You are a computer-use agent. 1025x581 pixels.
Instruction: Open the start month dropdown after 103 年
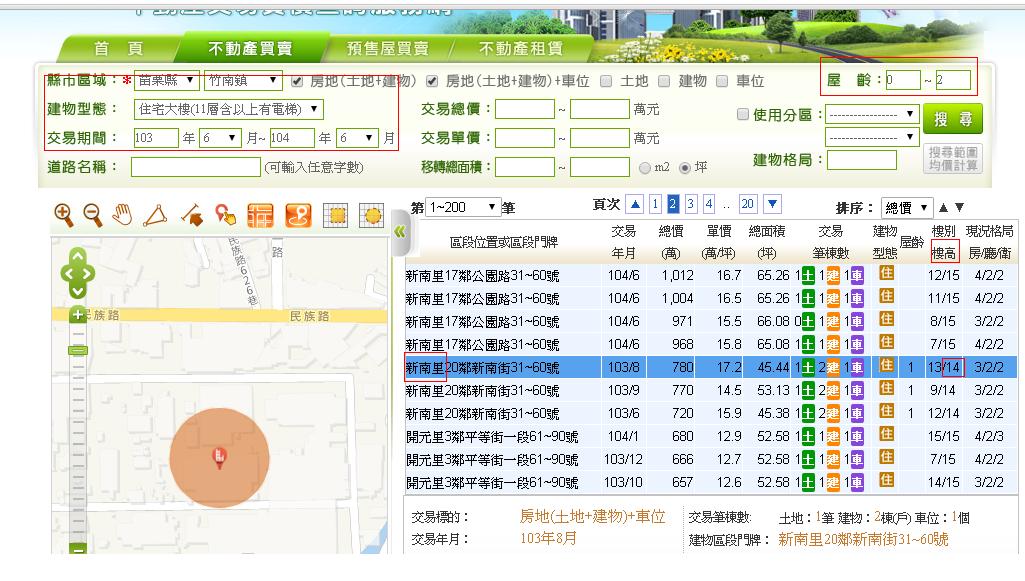[220, 138]
